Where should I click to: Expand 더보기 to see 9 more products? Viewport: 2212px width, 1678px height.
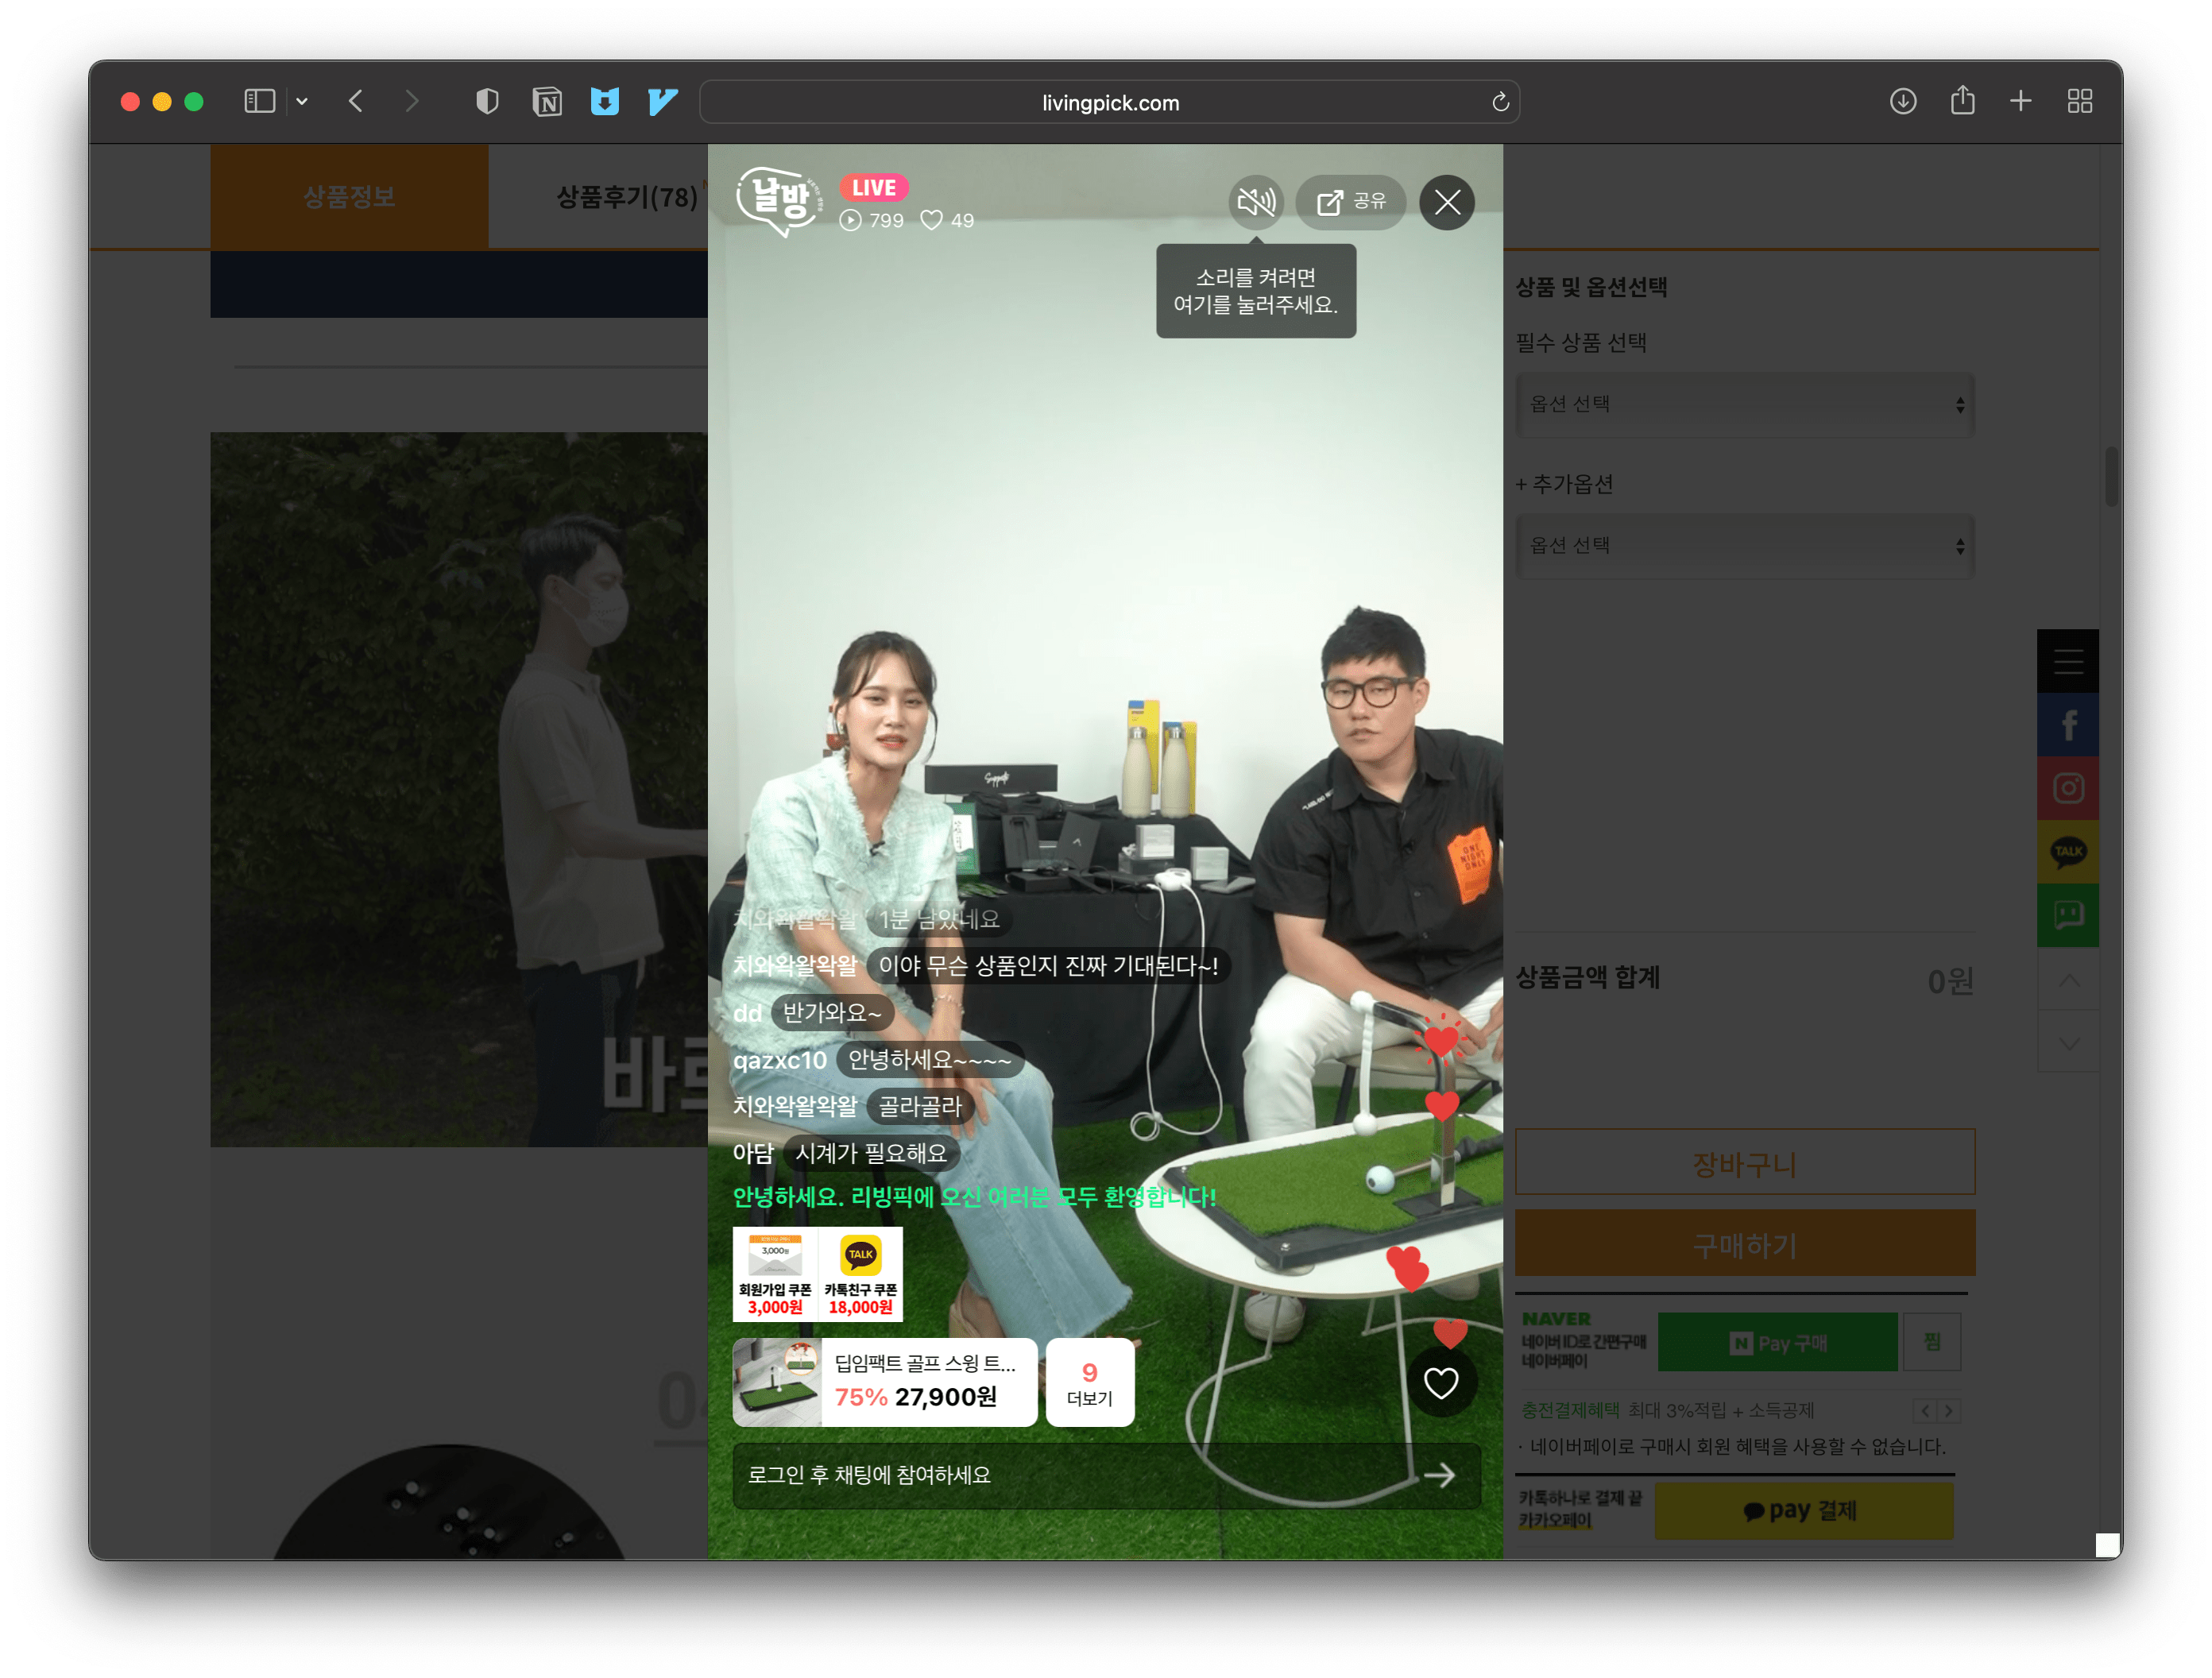1089,1383
